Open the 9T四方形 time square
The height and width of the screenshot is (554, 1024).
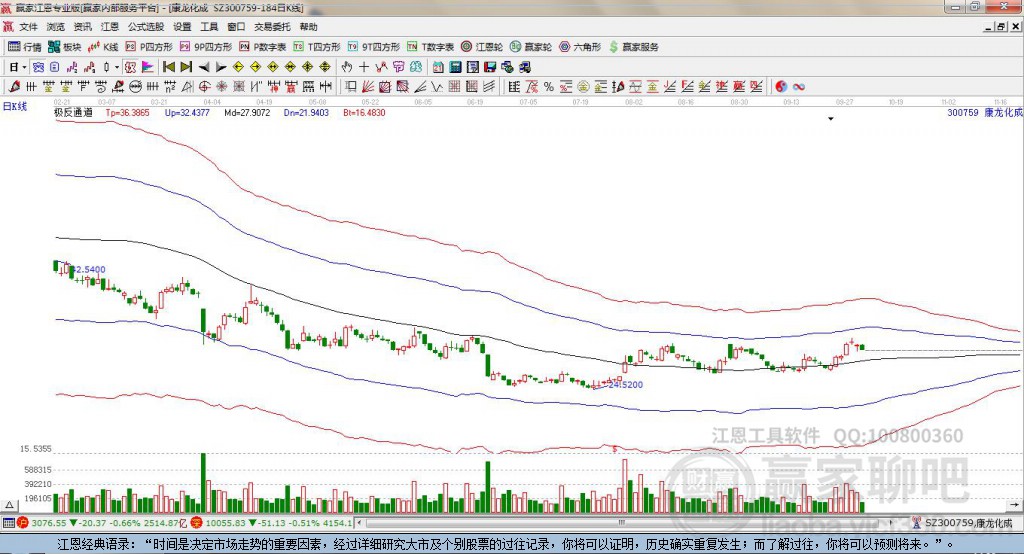click(x=374, y=47)
